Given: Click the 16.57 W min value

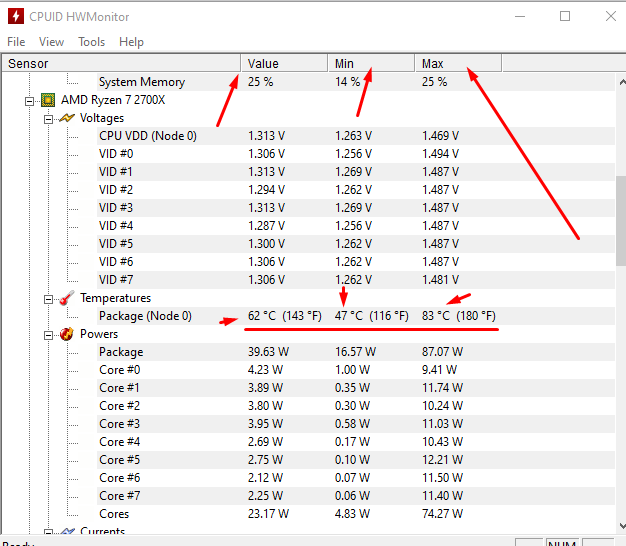Looking at the screenshot, I should (355, 352).
